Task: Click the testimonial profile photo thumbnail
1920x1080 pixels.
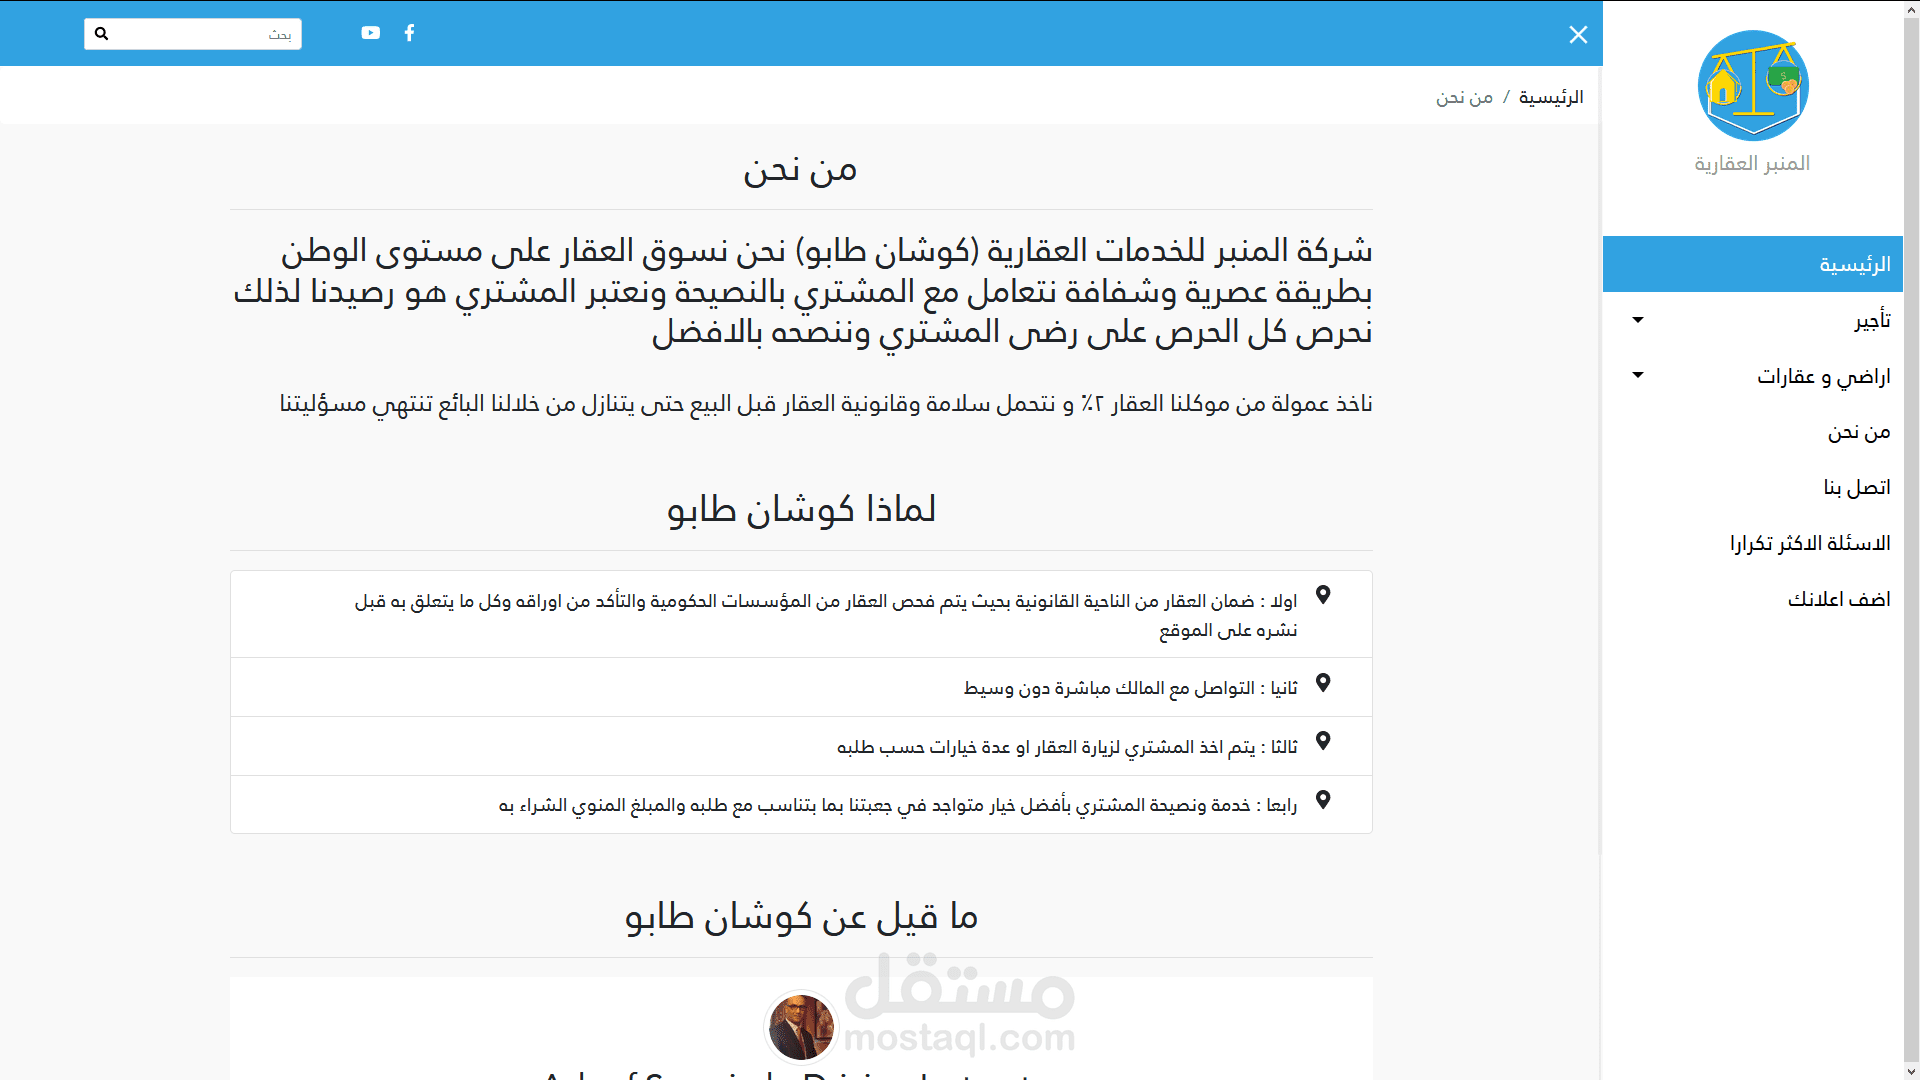Action: point(800,1027)
